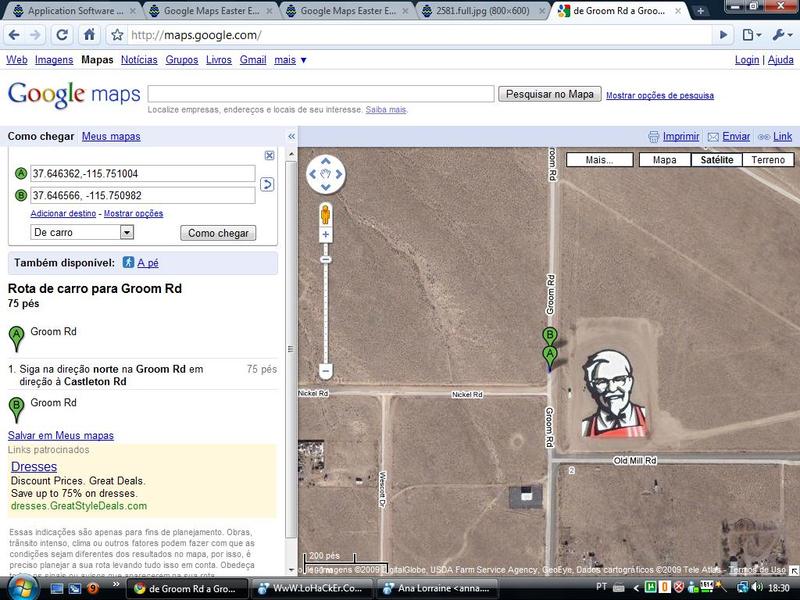Click the directions panel scrollbar

pos(291,348)
